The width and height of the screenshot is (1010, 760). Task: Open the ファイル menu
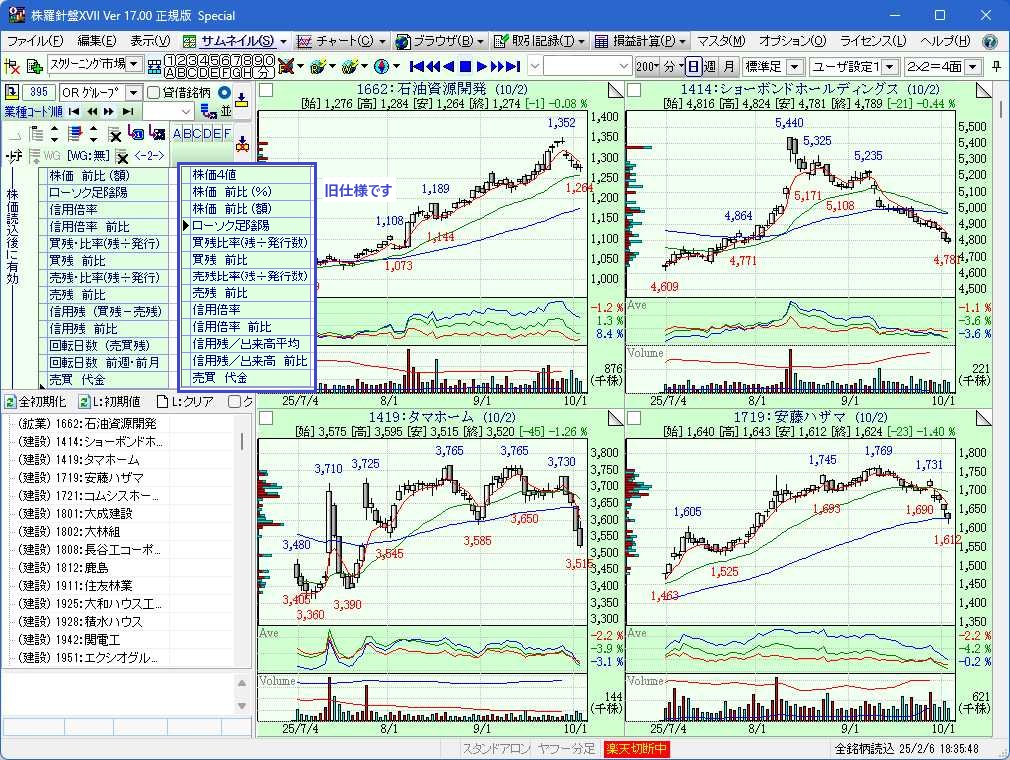pyautogui.click(x=34, y=41)
